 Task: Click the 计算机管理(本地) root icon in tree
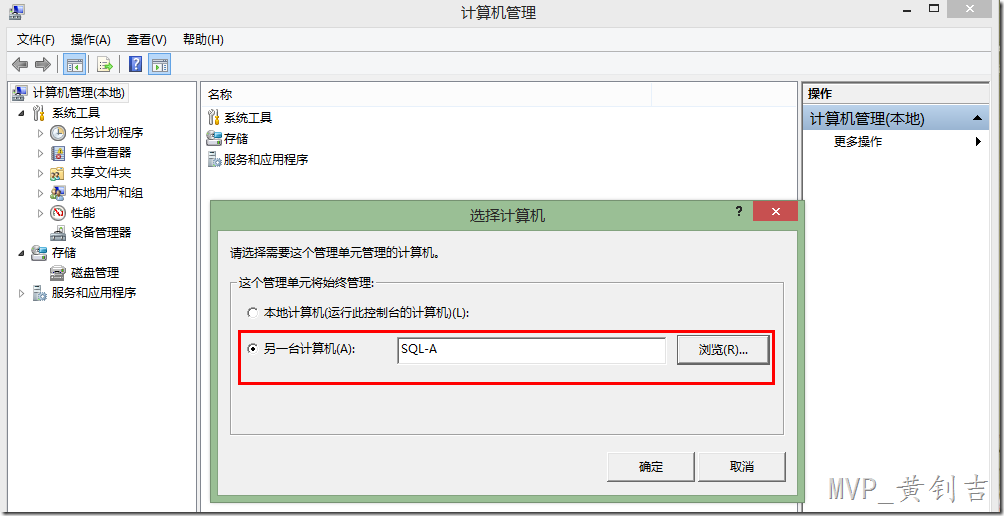(x=20, y=93)
